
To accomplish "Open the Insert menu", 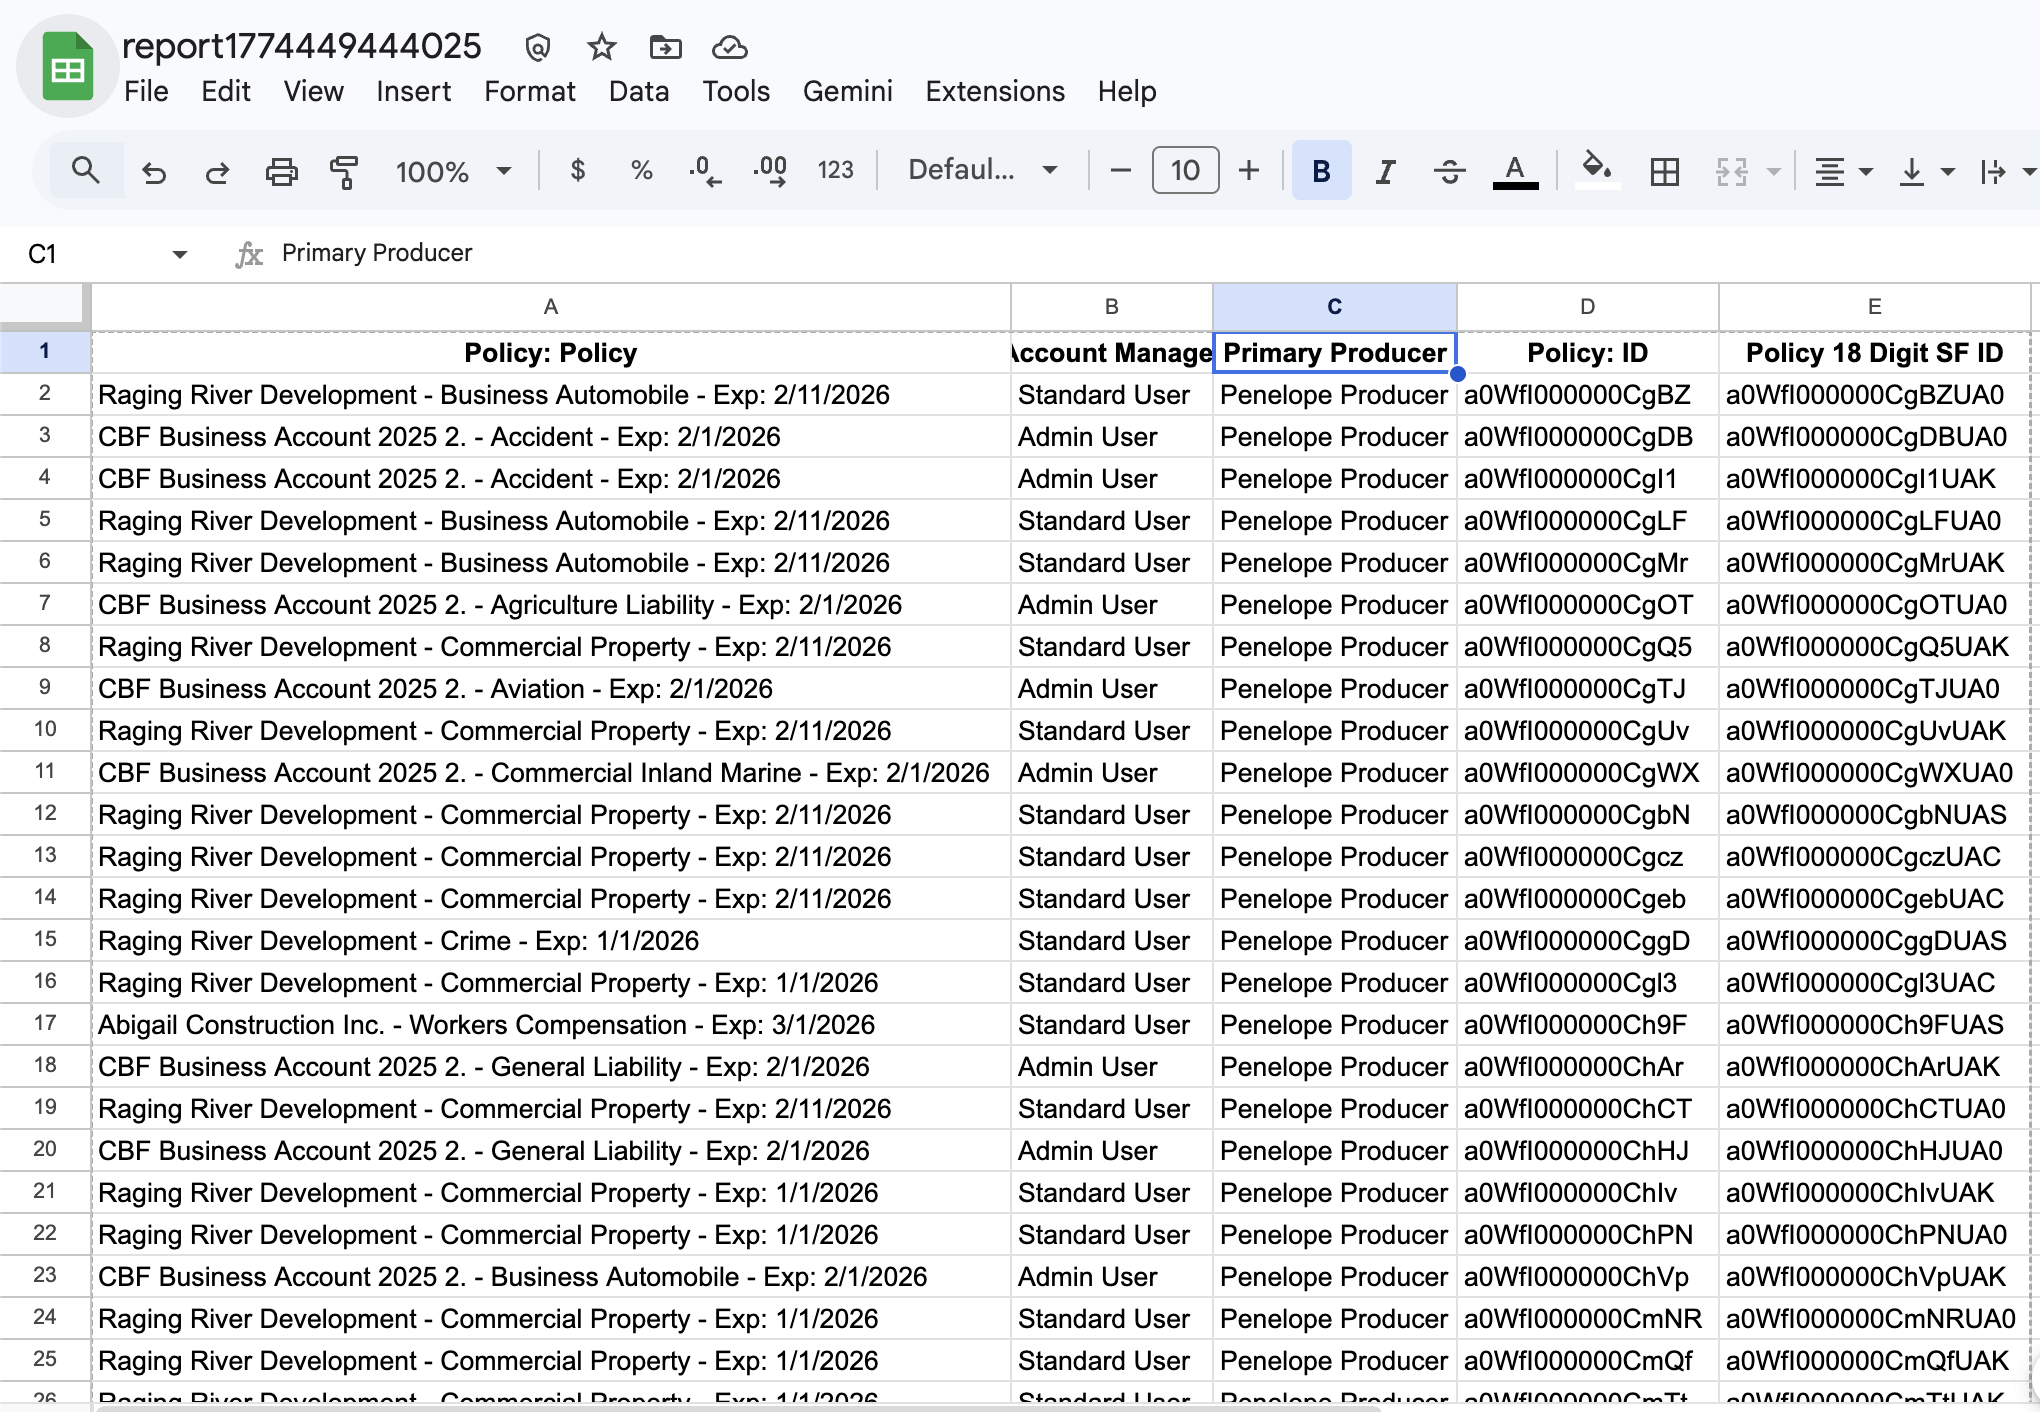I will coord(413,91).
